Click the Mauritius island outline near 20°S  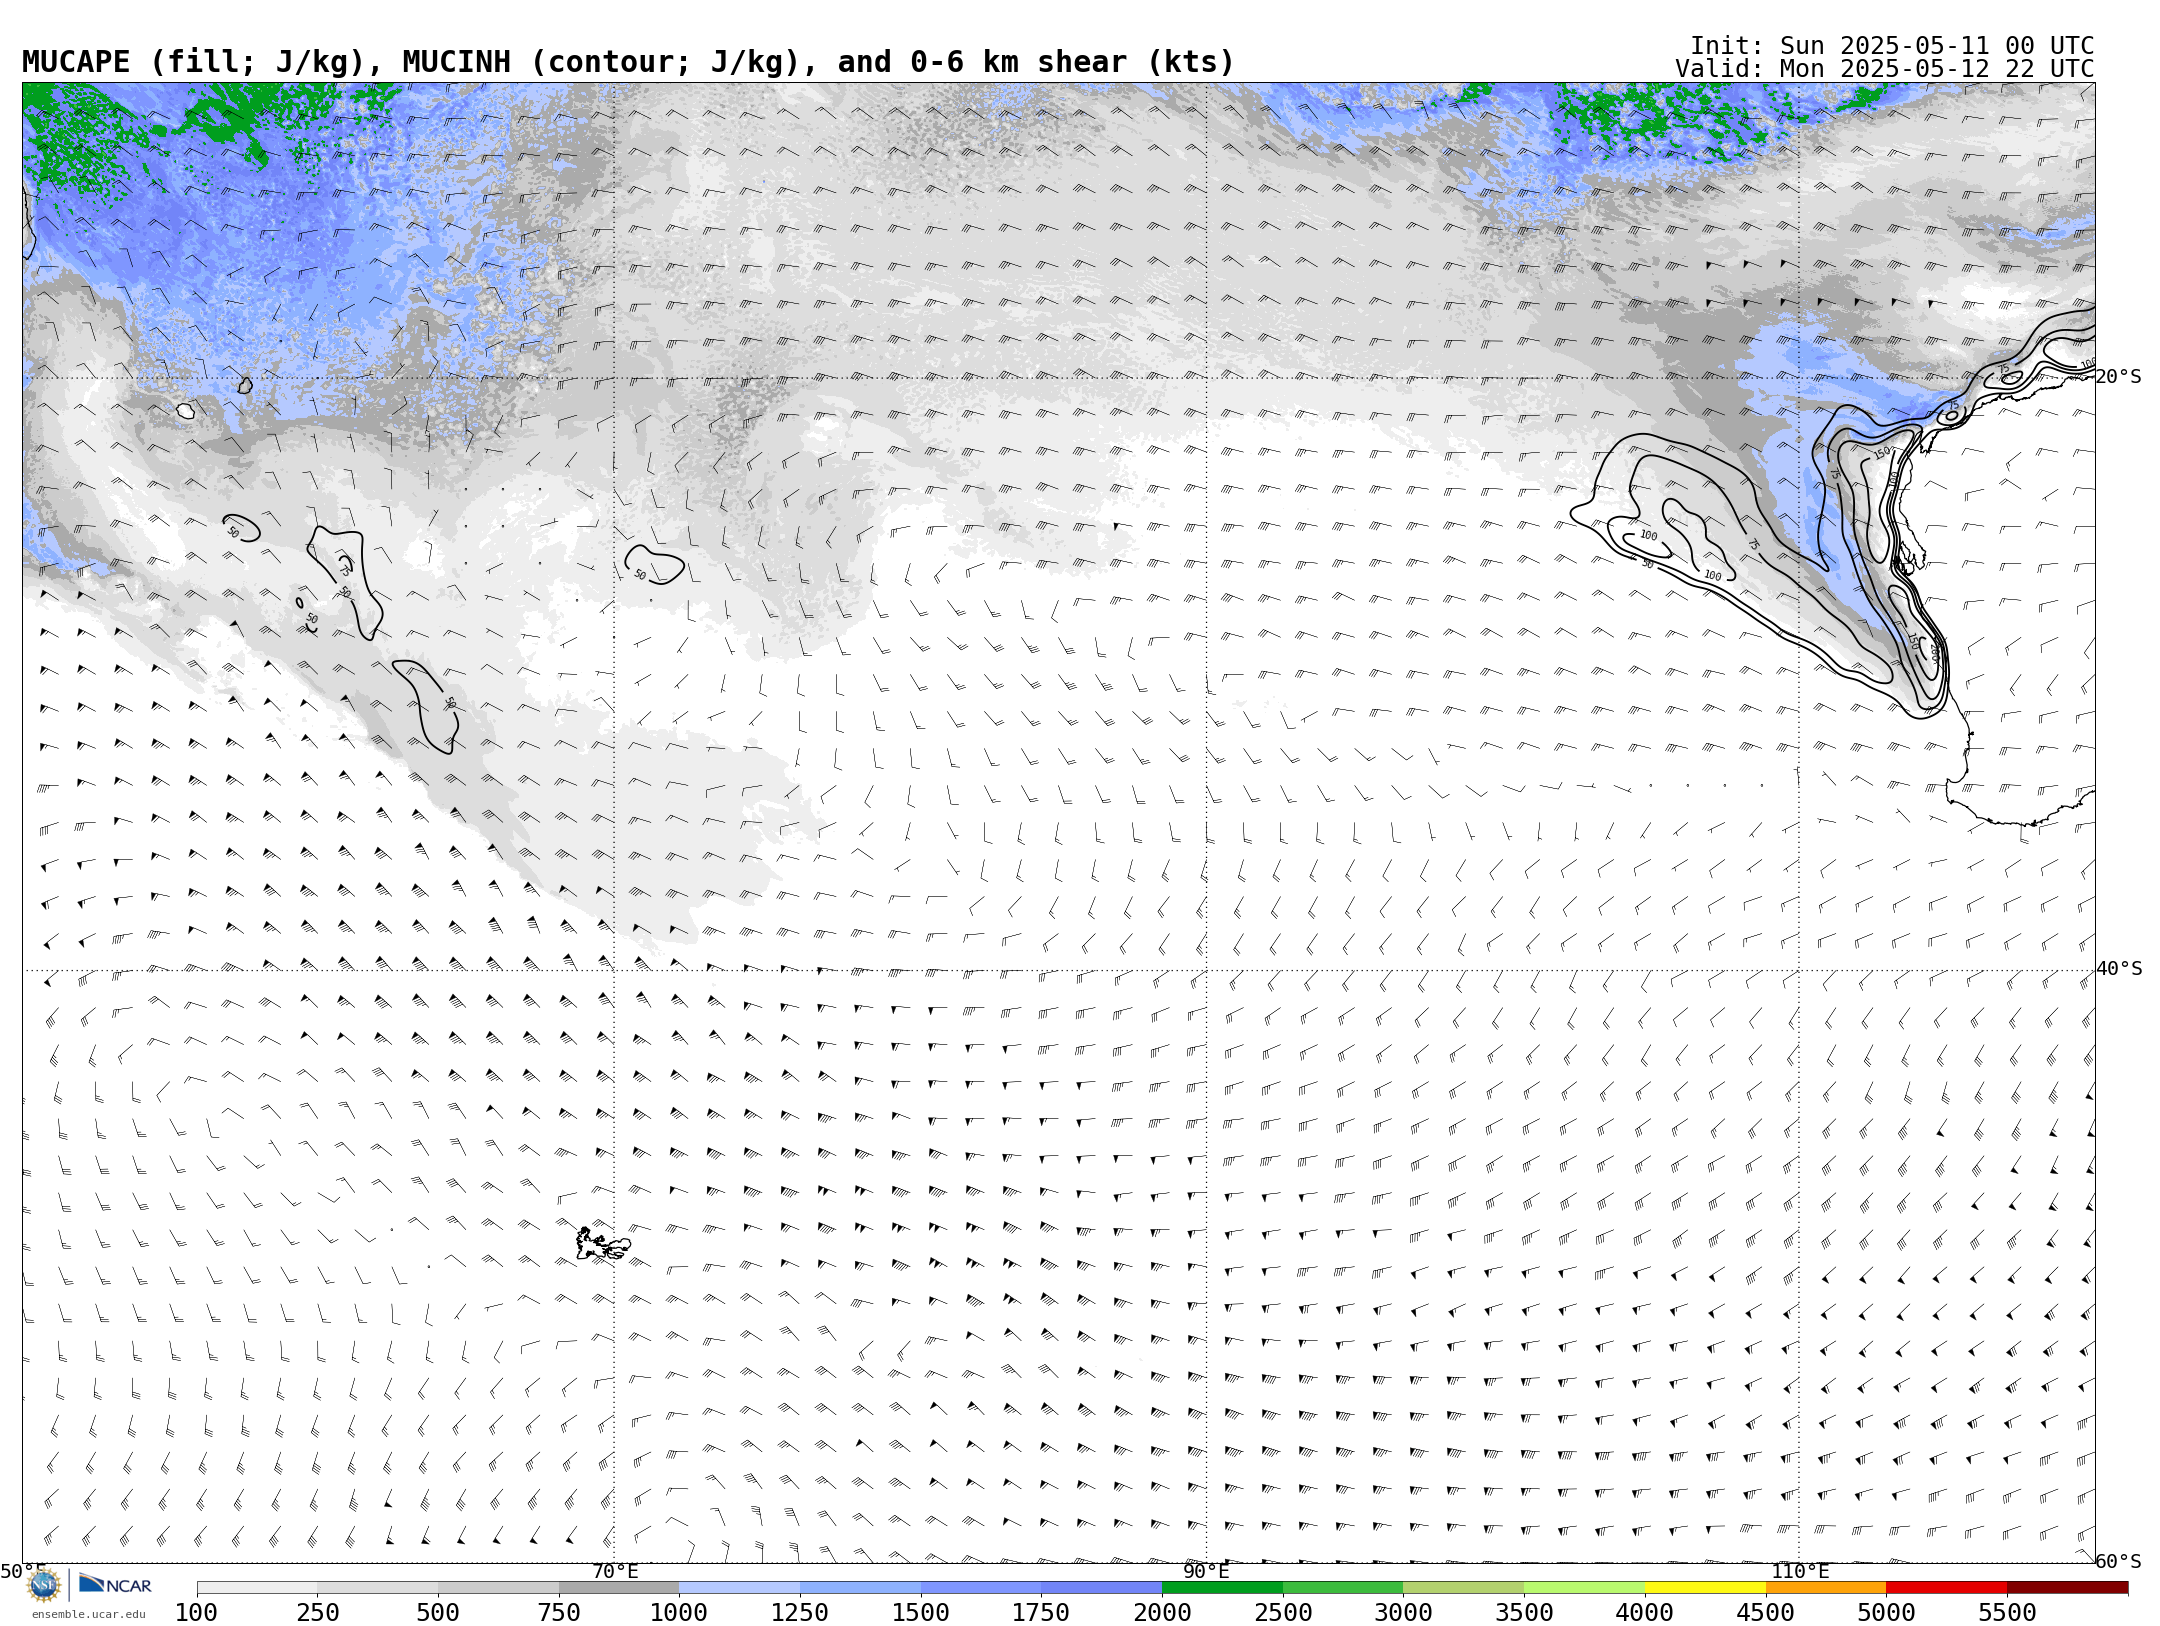click(x=245, y=385)
